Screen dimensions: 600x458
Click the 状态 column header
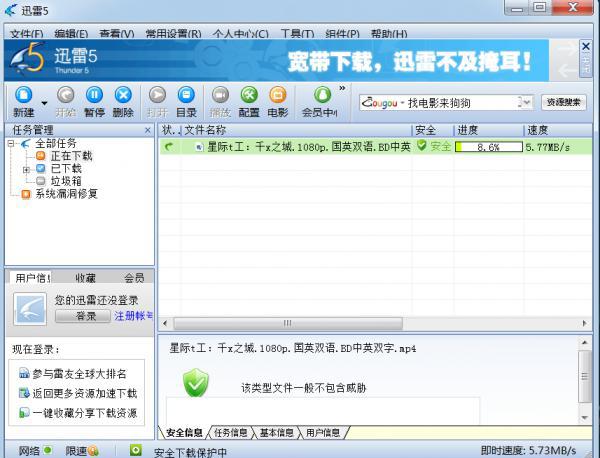click(x=170, y=130)
